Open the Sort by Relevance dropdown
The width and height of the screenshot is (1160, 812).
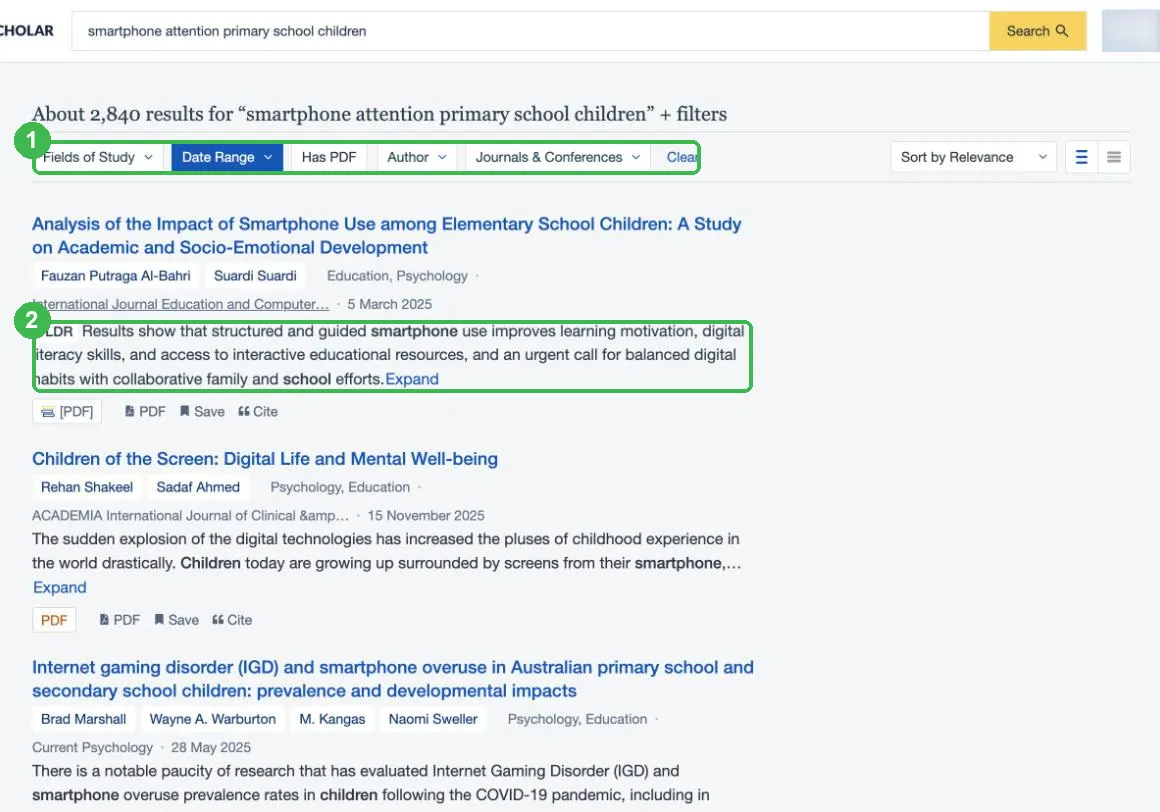point(974,157)
